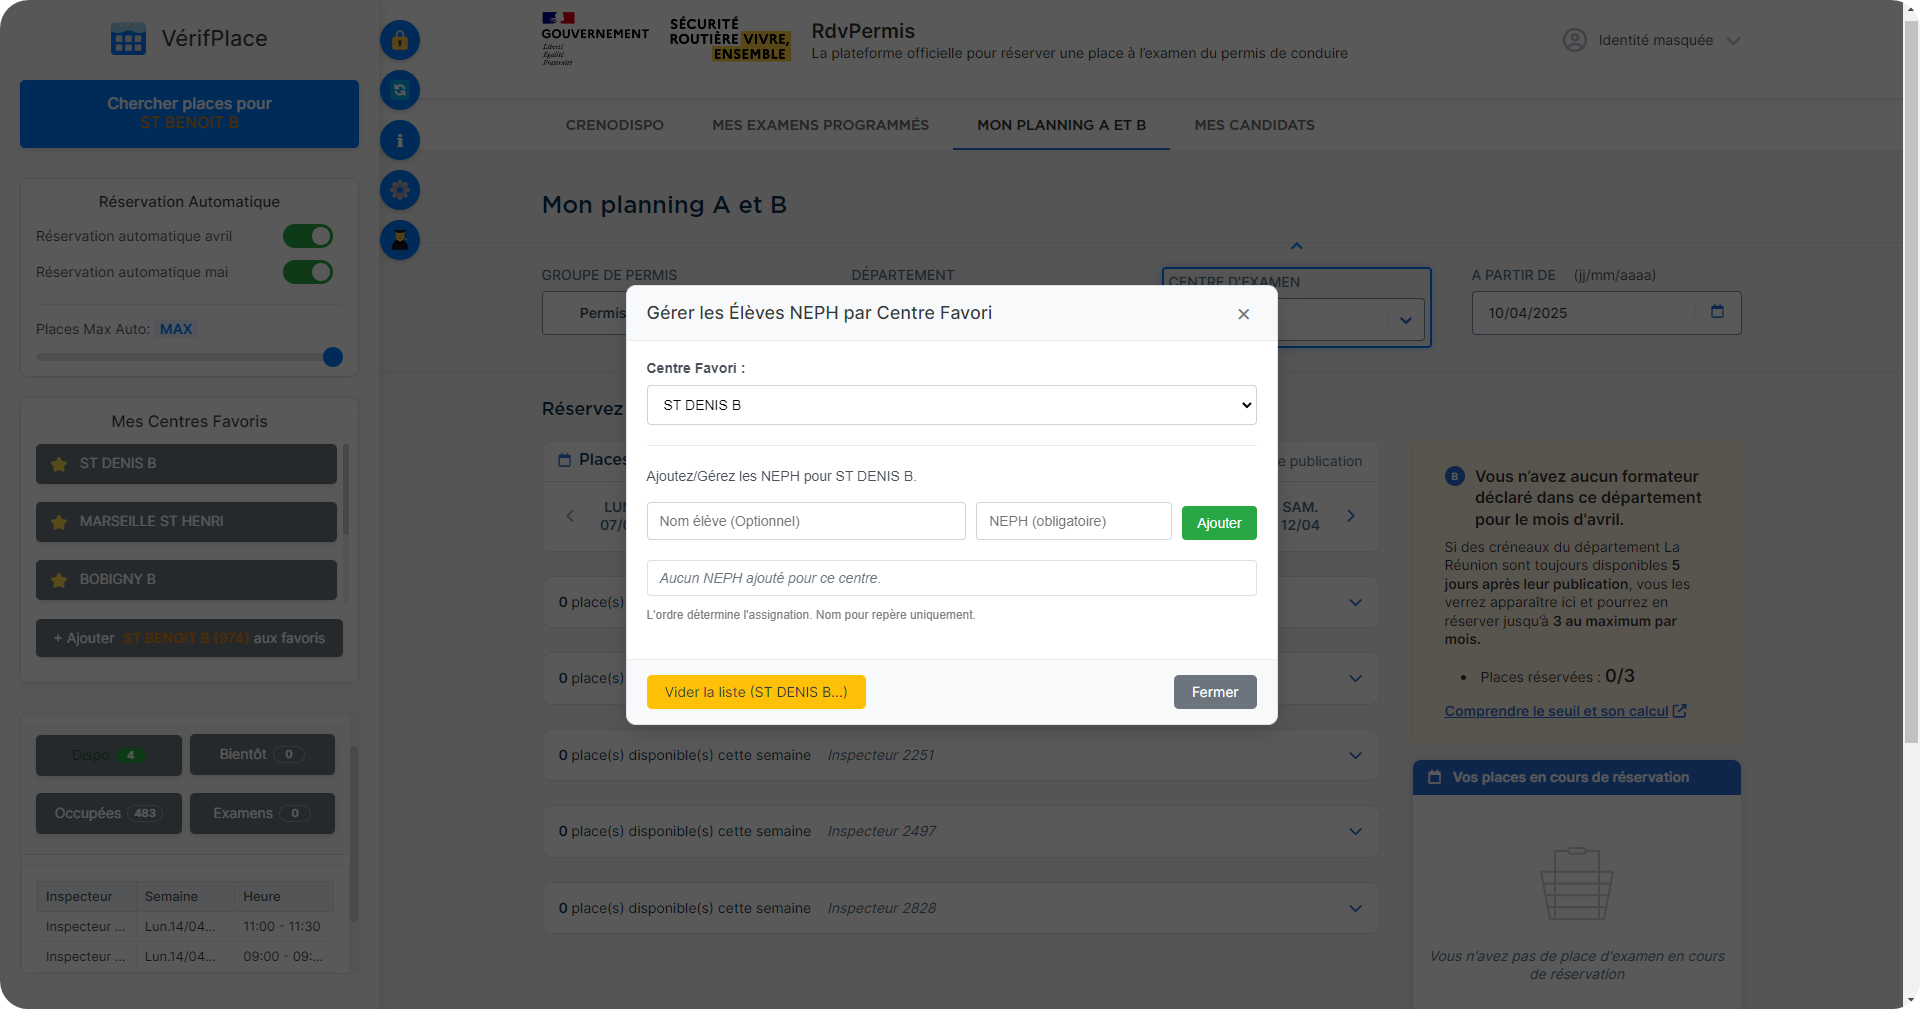Disable Réservation automatique mai toggle
The height and width of the screenshot is (1009, 1920).
[x=308, y=272]
